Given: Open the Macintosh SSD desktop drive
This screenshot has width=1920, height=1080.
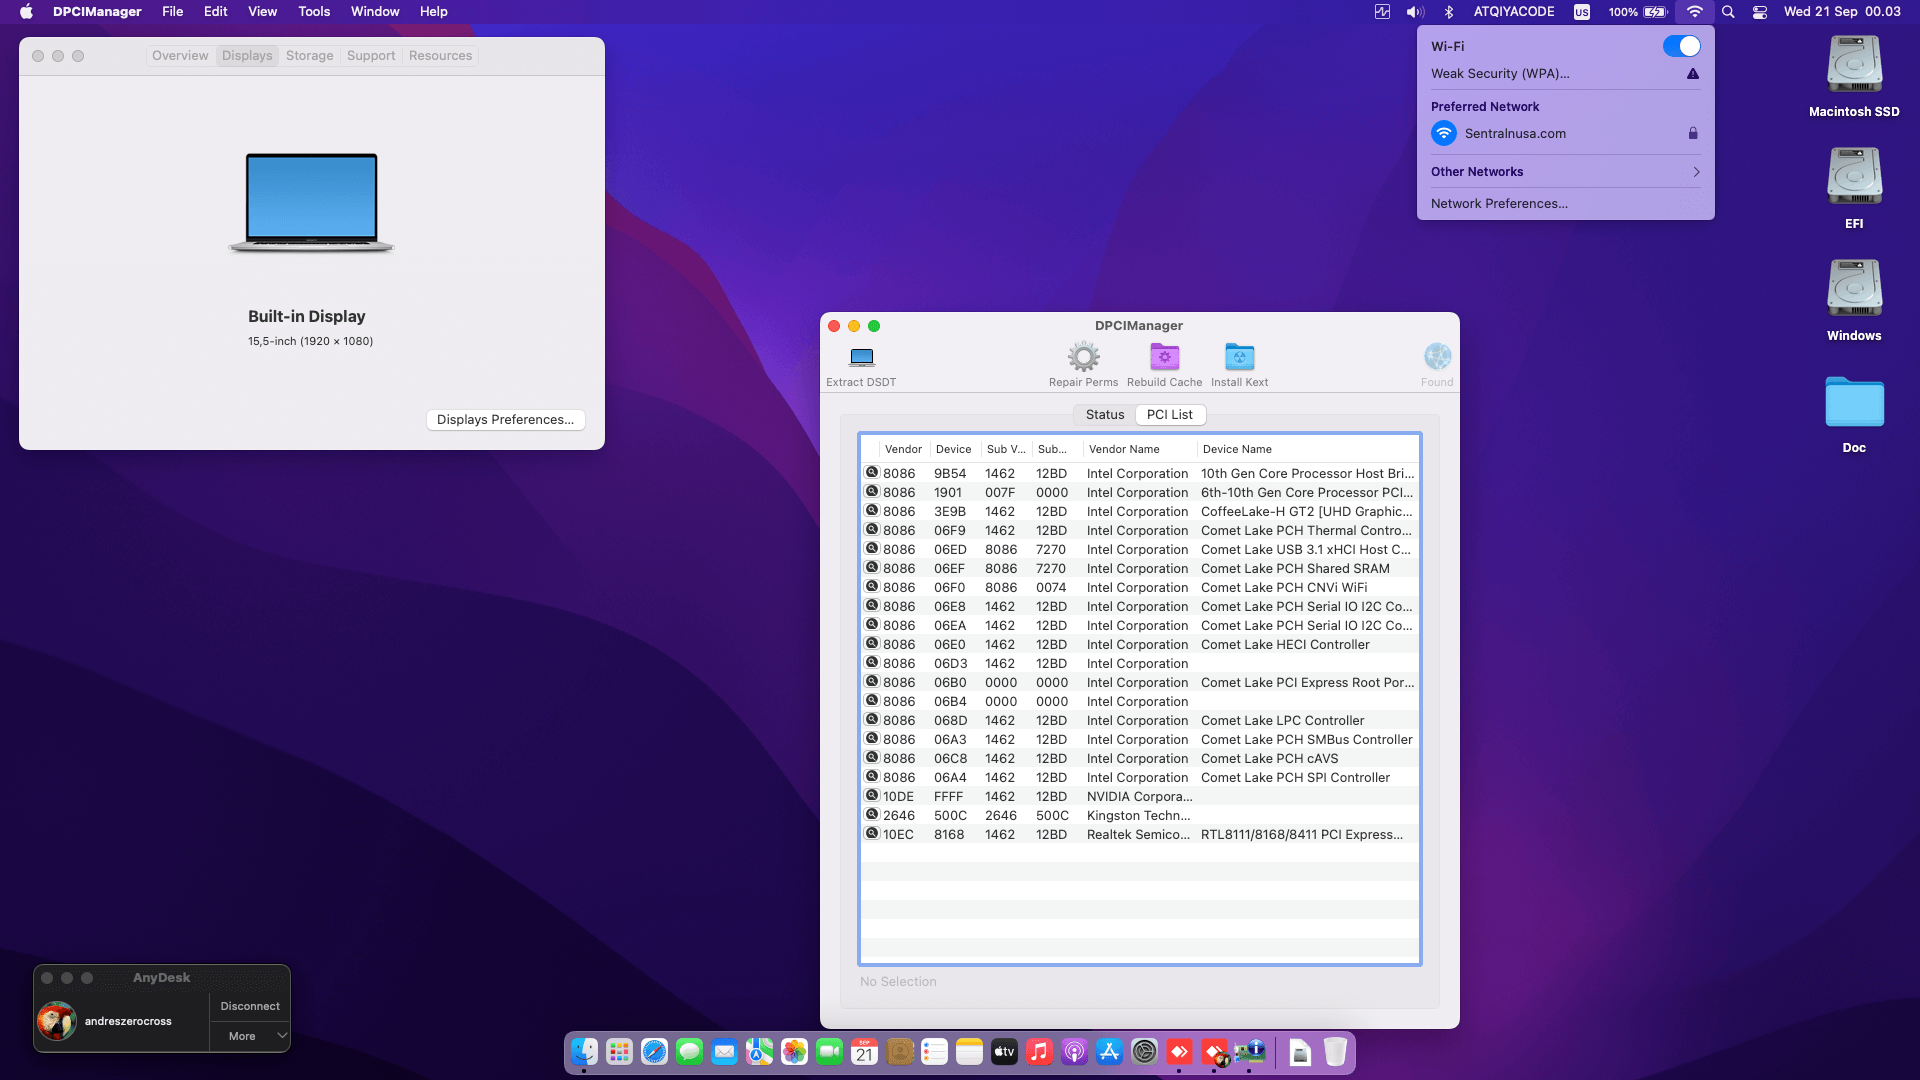Looking at the screenshot, I should (x=1854, y=66).
